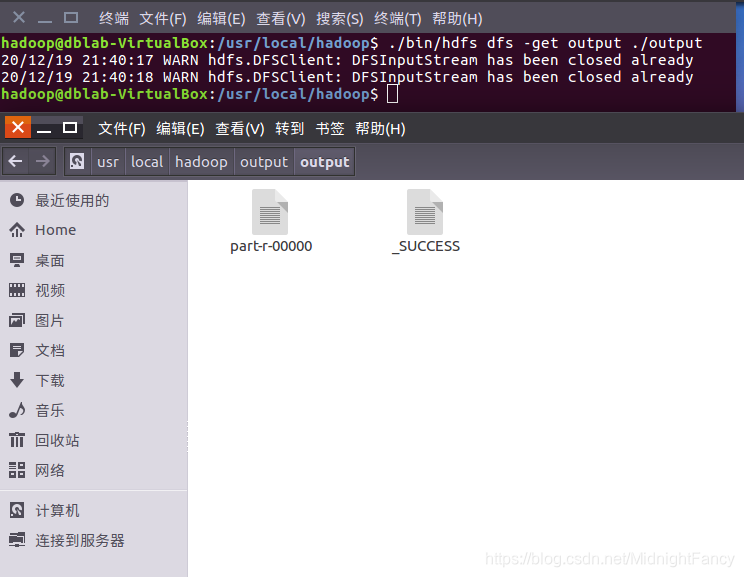The width and height of the screenshot is (744, 577).
Task: Open file manager 文件(F) menu
Action: 121,129
